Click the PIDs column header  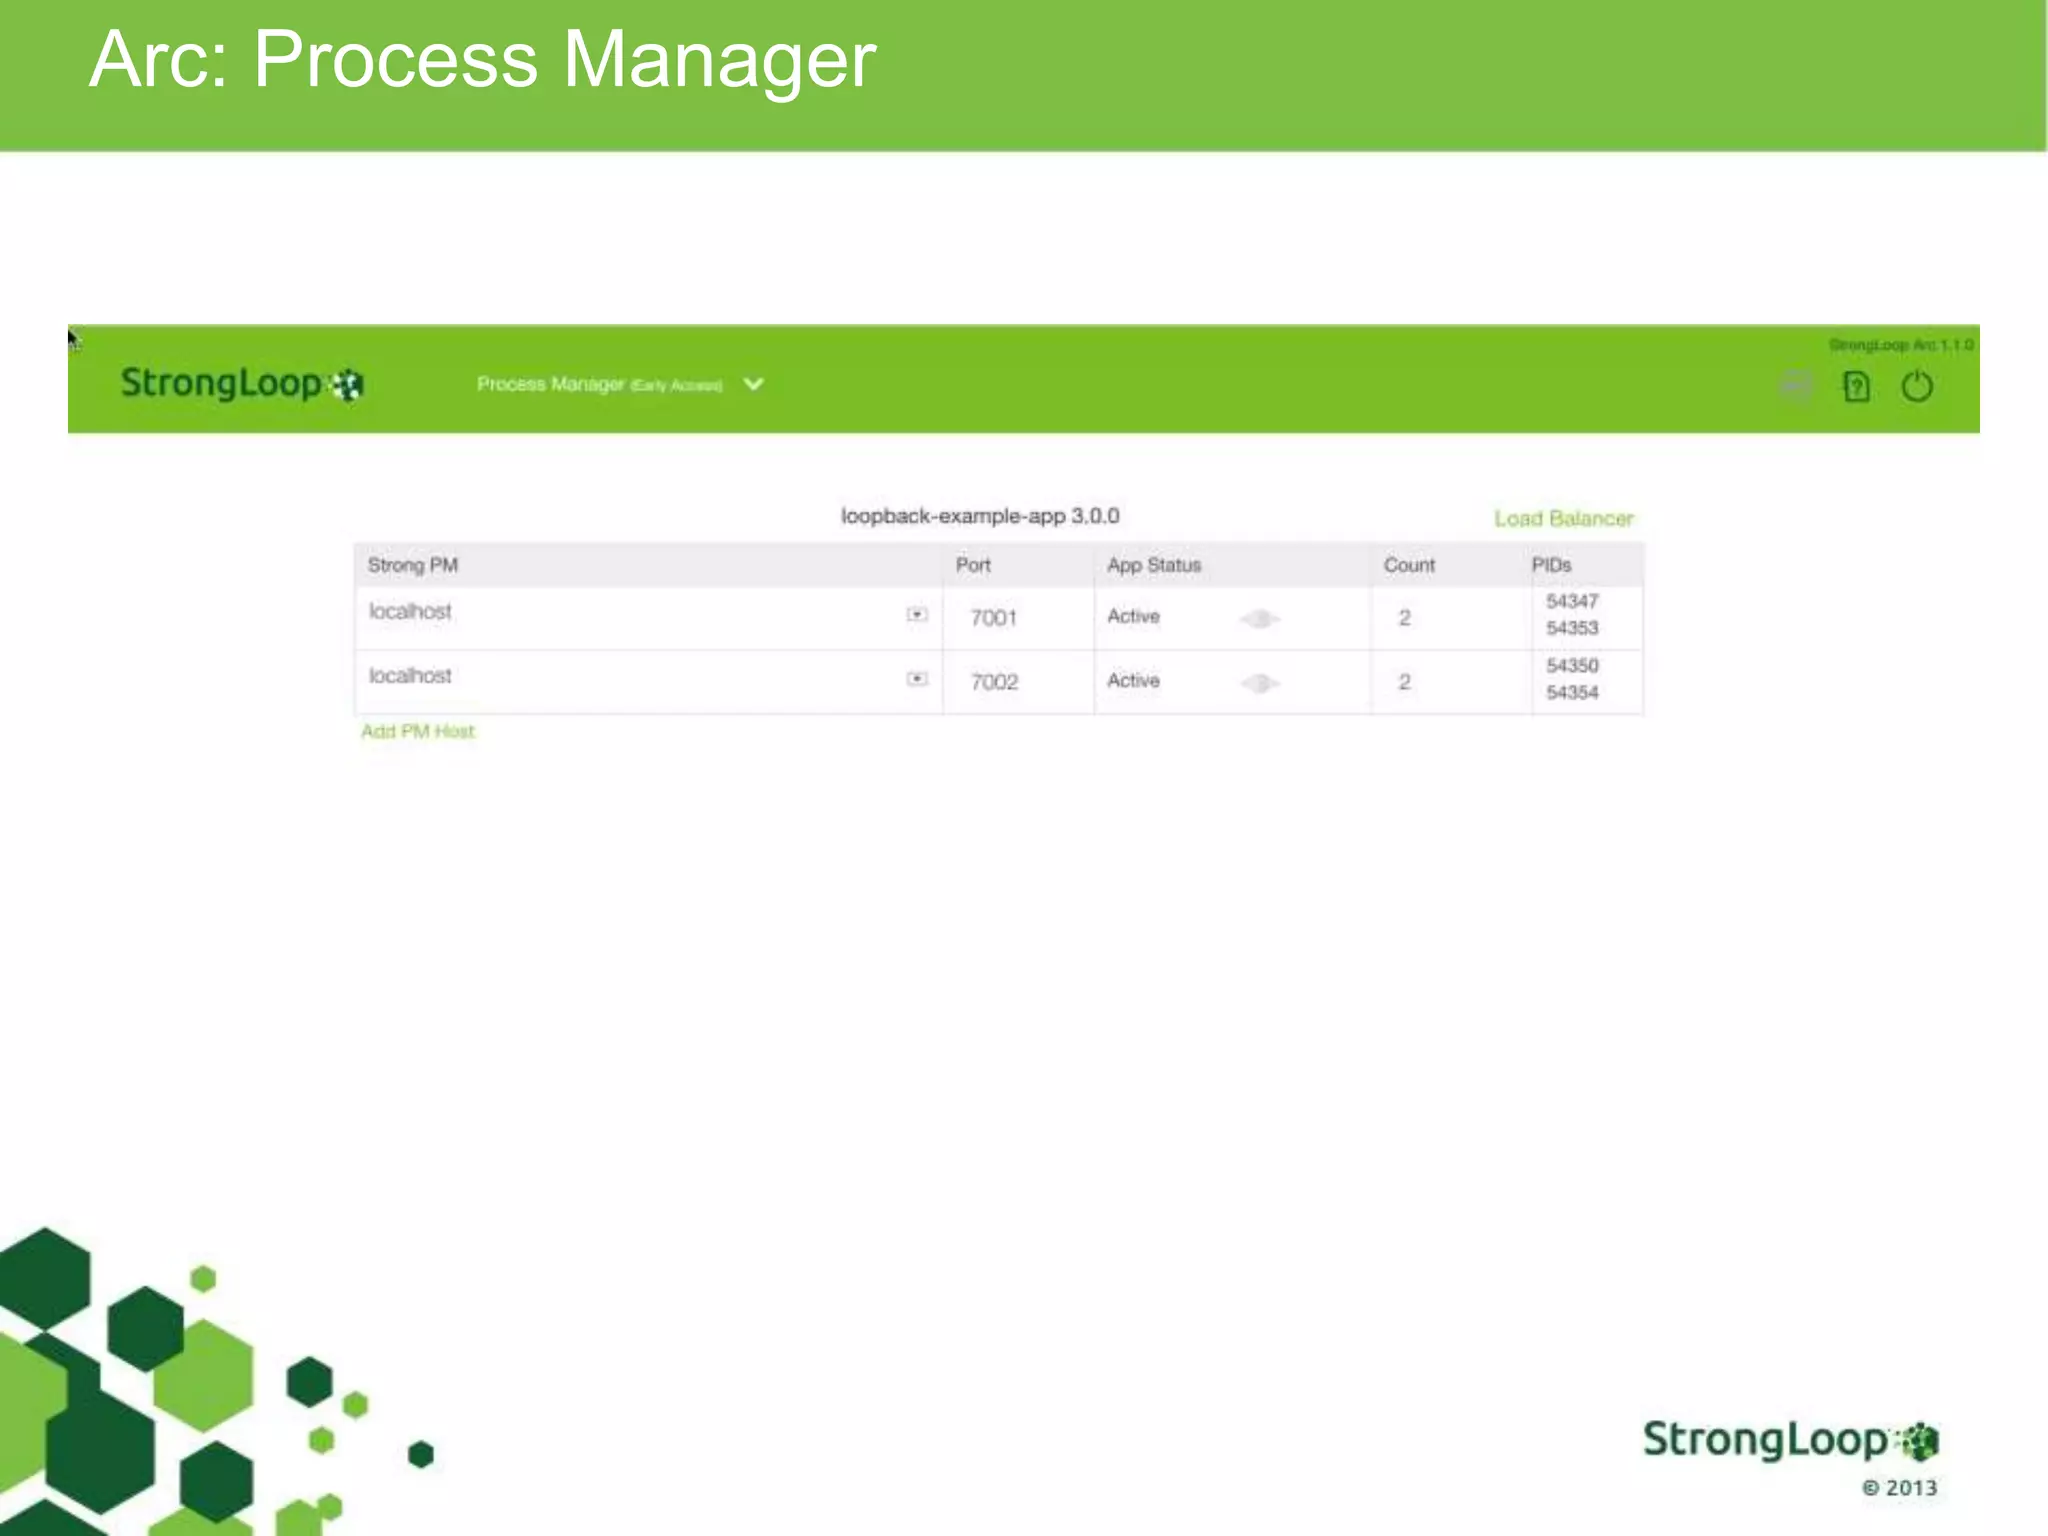(x=1551, y=565)
